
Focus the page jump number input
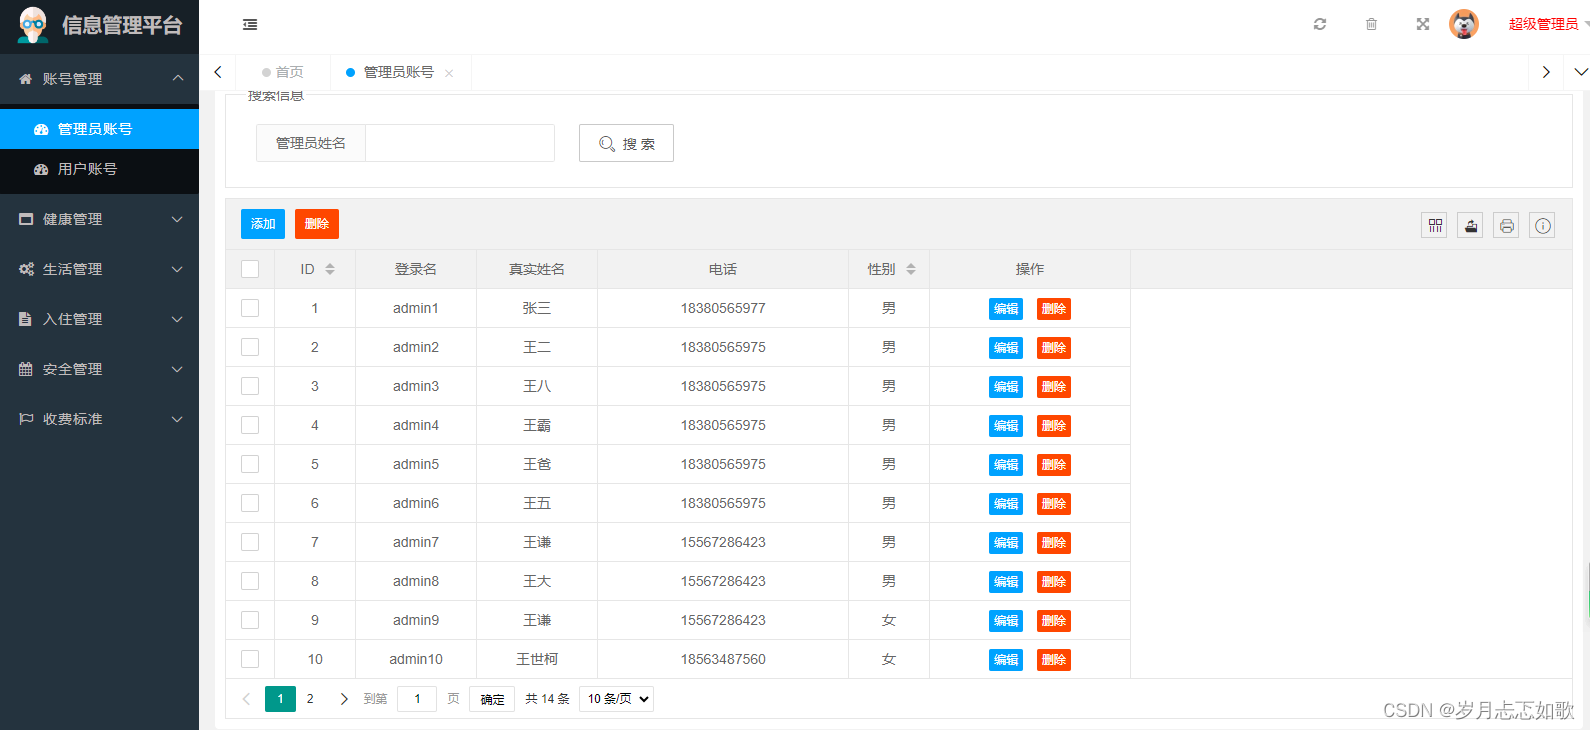tap(417, 699)
